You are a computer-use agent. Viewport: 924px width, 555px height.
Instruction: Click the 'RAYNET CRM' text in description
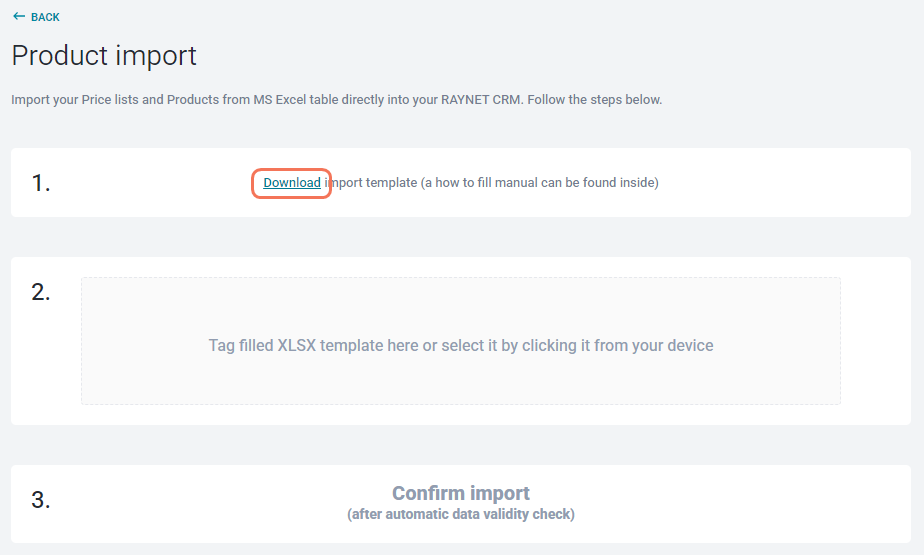484,100
